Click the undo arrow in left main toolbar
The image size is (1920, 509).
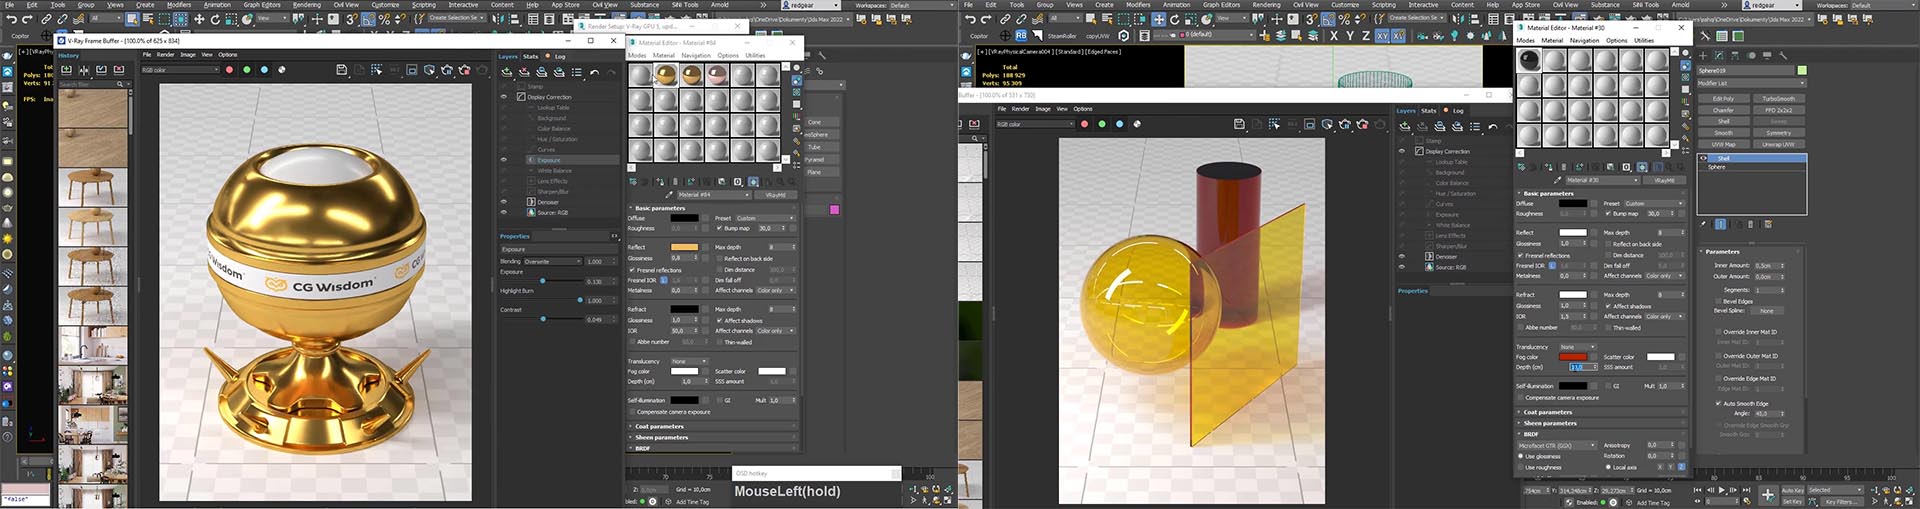point(10,19)
